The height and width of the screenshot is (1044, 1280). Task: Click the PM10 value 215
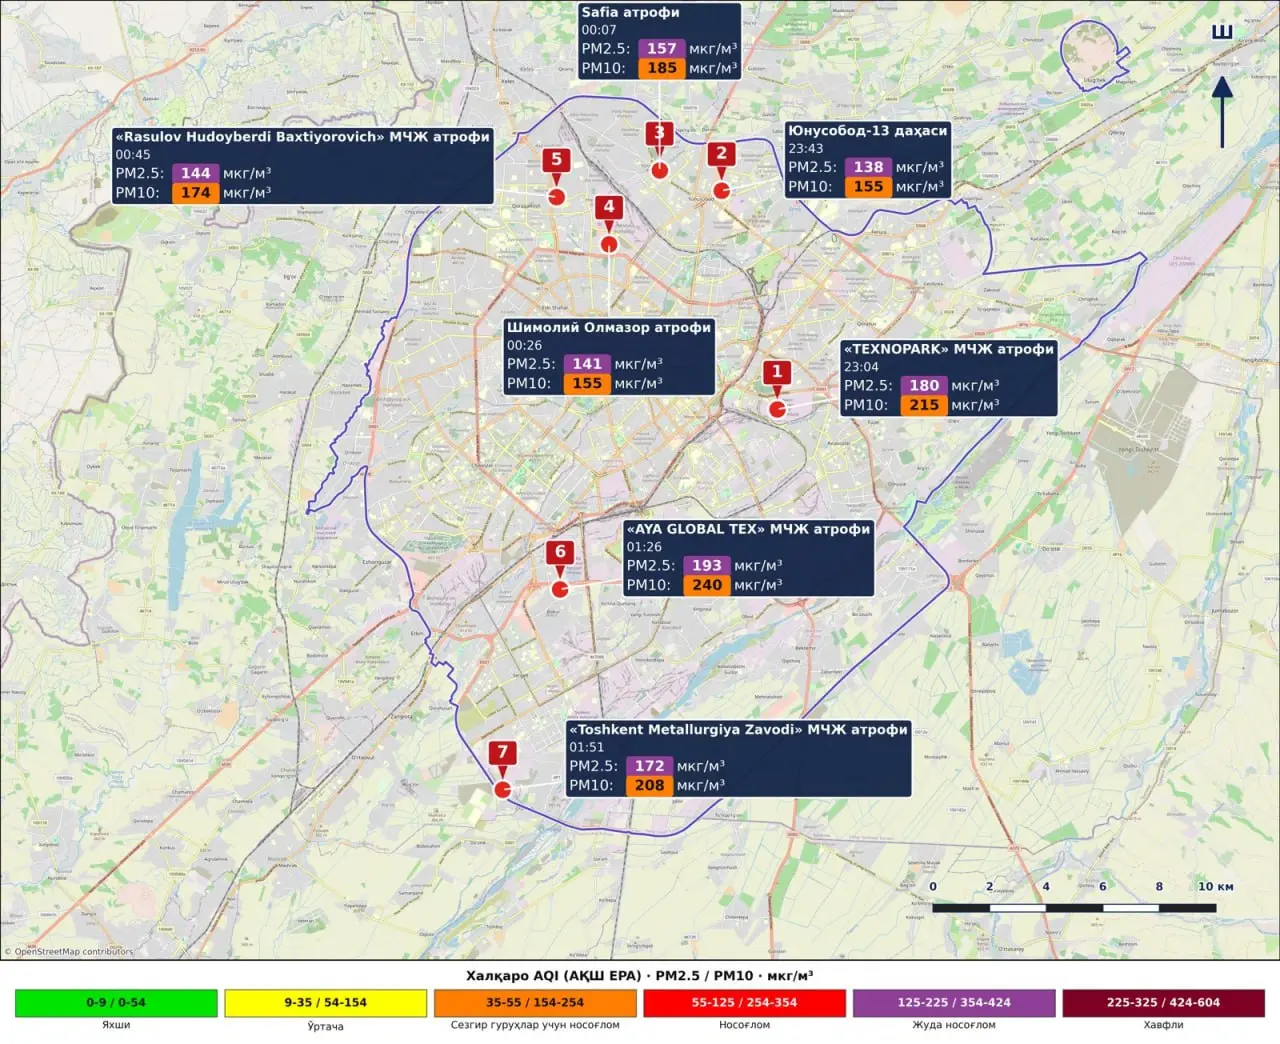point(924,405)
